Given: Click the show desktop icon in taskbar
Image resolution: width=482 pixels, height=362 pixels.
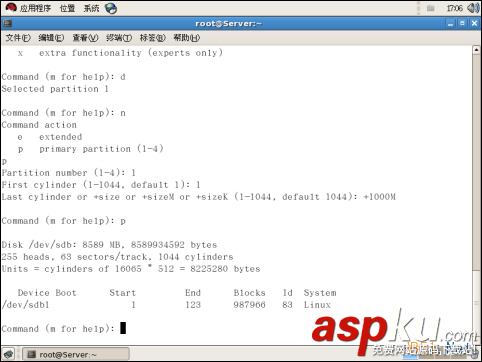Looking at the screenshot, I should pos(8,354).
